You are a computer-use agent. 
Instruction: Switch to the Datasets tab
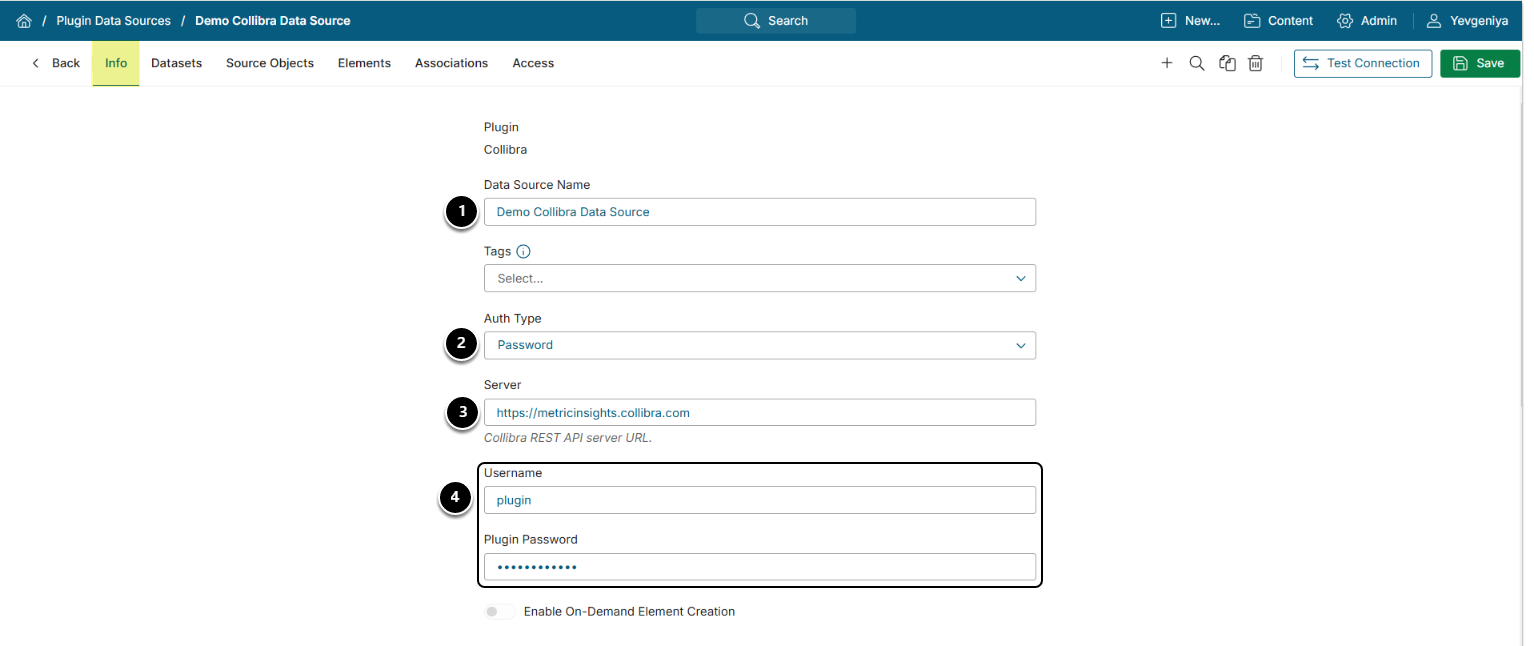coord(176,63)
